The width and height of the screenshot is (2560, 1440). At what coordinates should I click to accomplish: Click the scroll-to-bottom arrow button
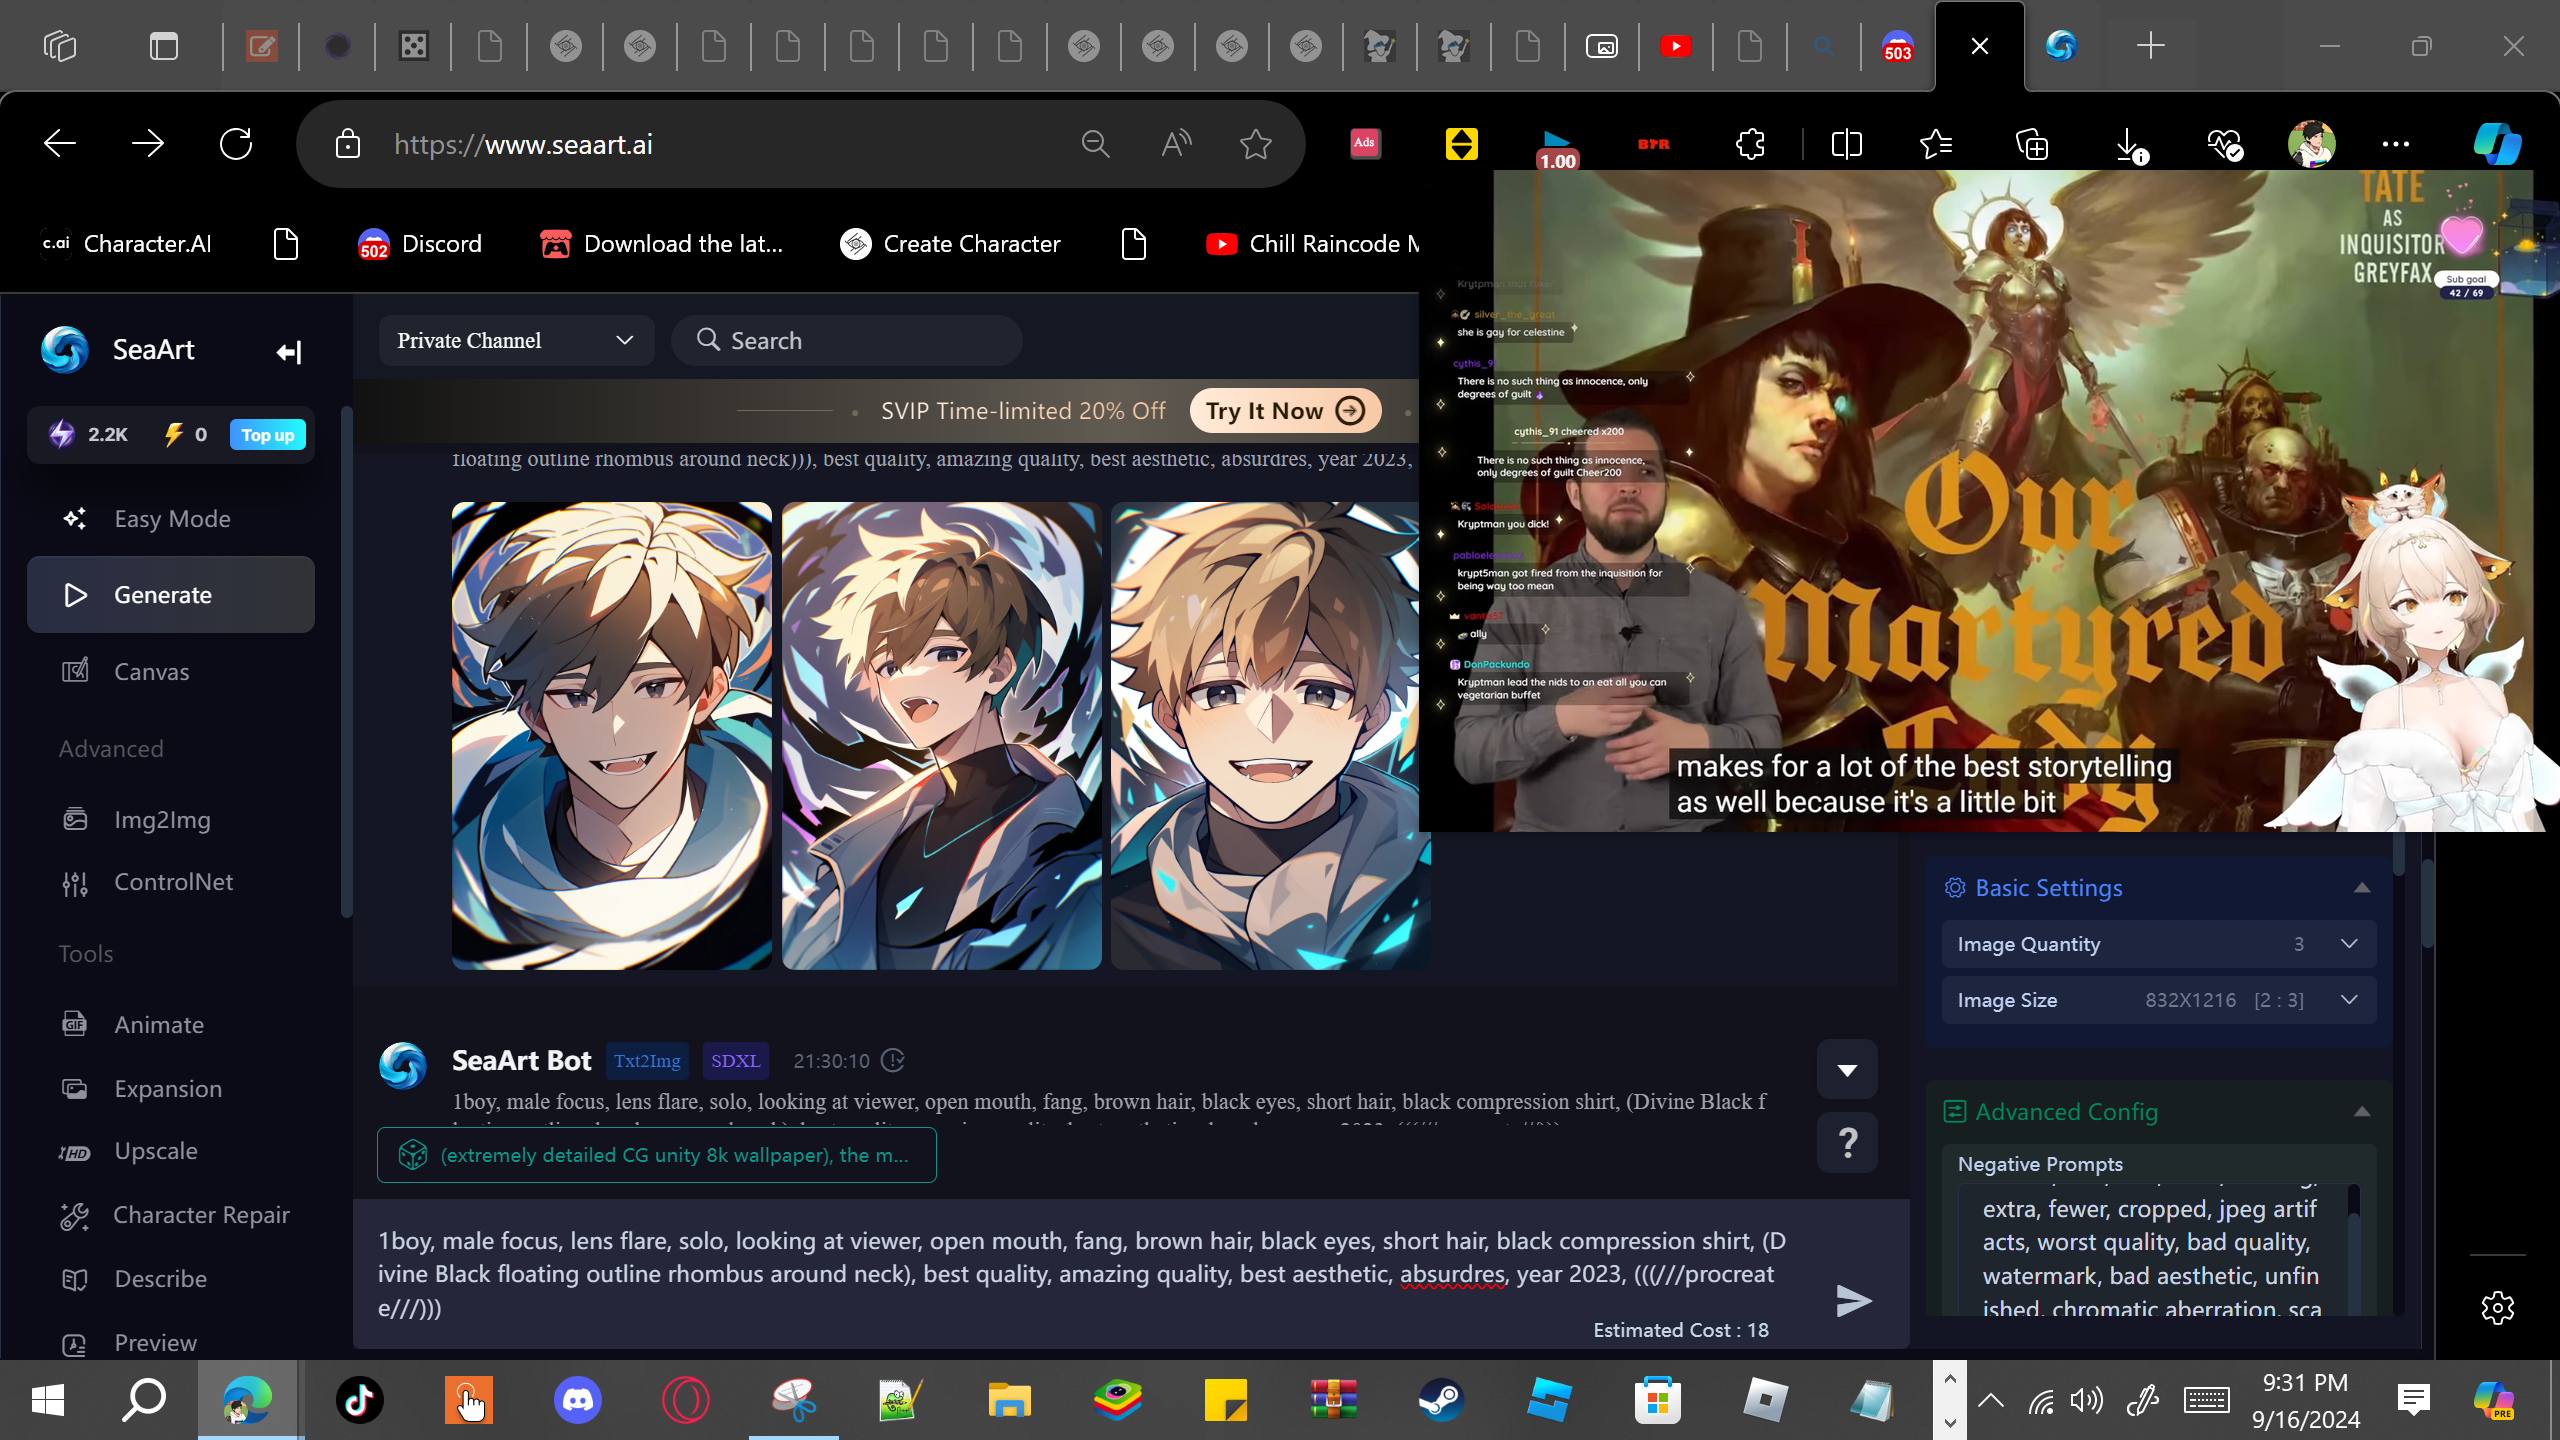coord(1847,1070)
